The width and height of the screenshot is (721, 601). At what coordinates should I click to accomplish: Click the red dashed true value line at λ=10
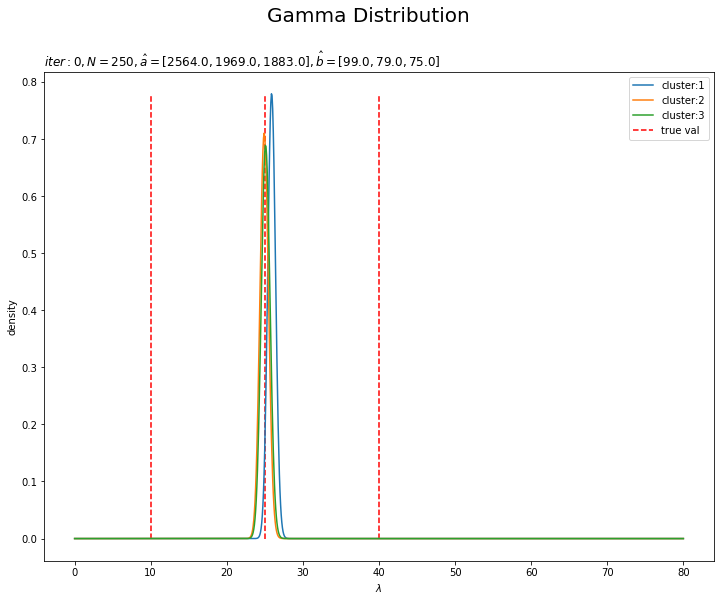tap(151, 317)
